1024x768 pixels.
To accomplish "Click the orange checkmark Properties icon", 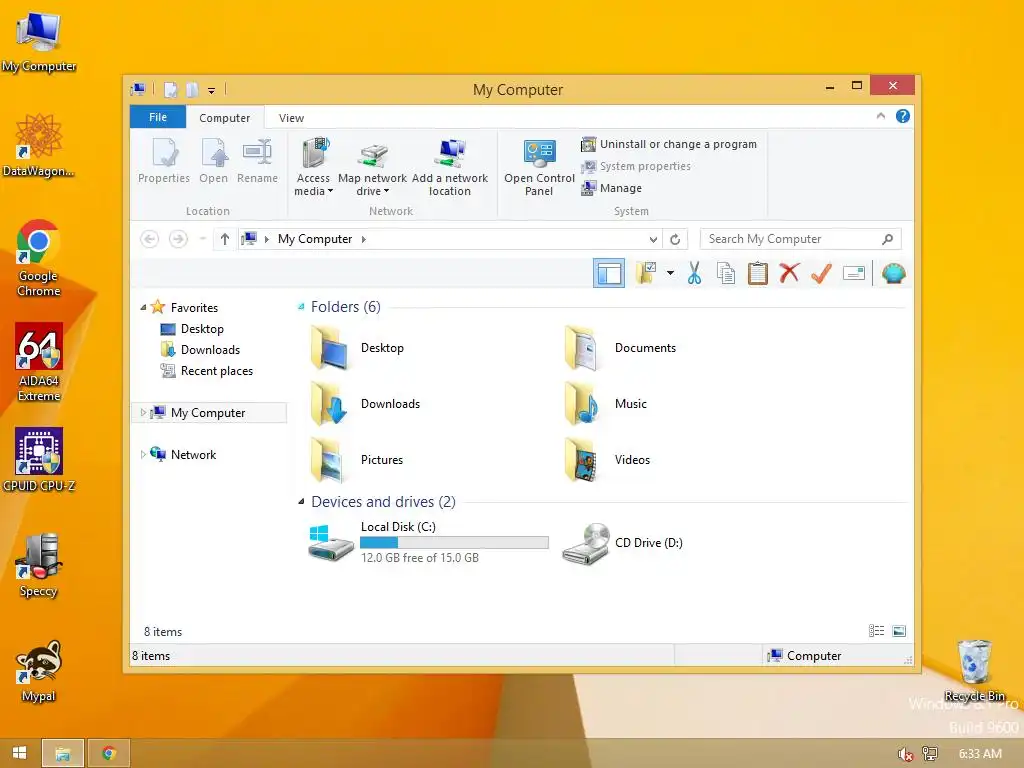I will pyautogui.click(x=822, y=273).
